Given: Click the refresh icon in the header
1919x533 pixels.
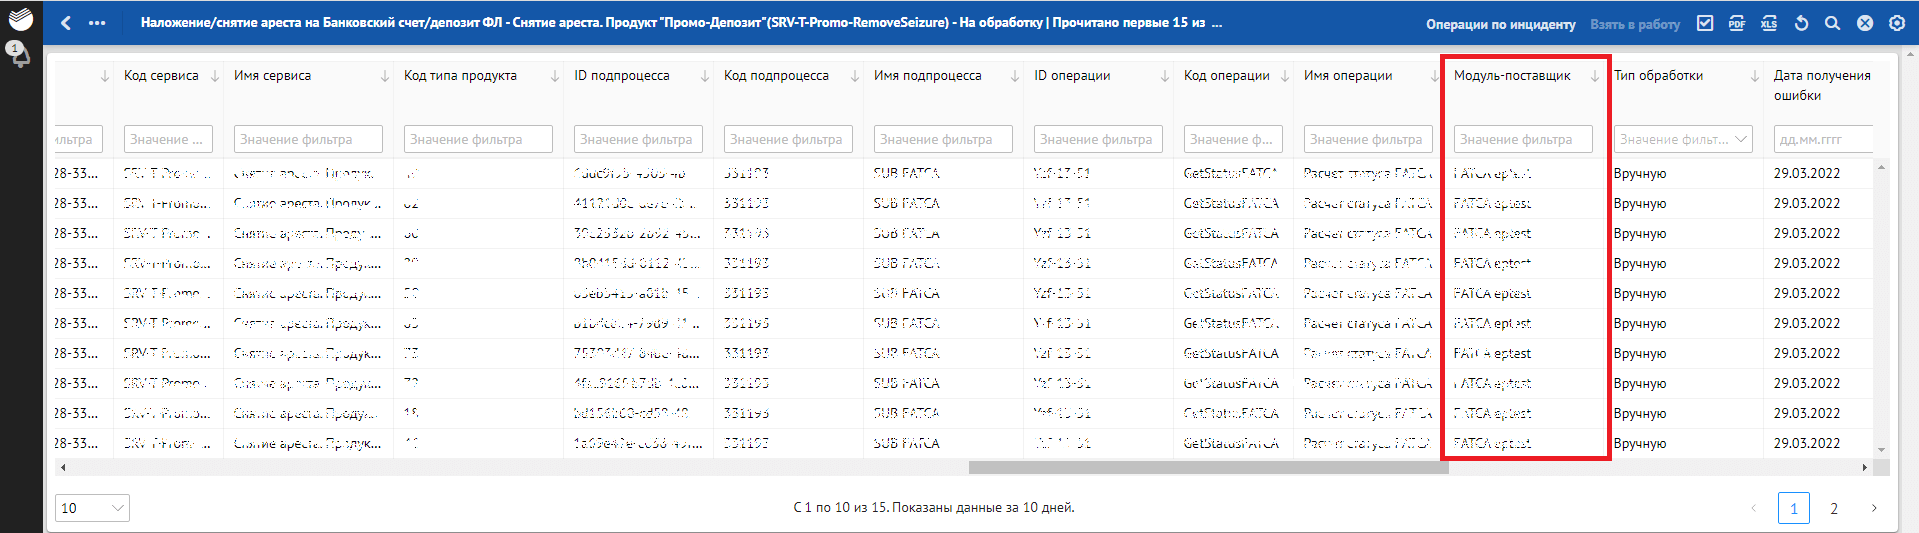Looking at the screenshot, I should pos(1801,23).
